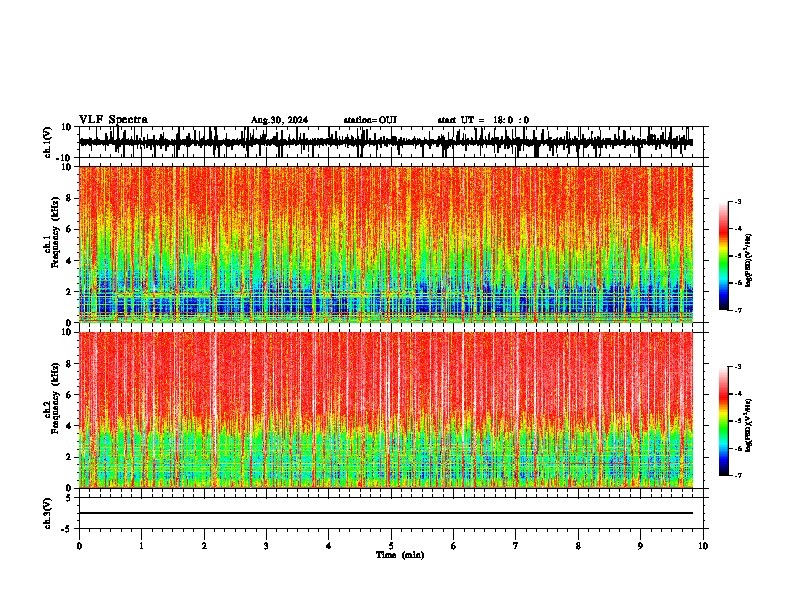Click the ch.2 spectrogram panel
This screenshot has width=792, height=612.
(x=386, y=410)
